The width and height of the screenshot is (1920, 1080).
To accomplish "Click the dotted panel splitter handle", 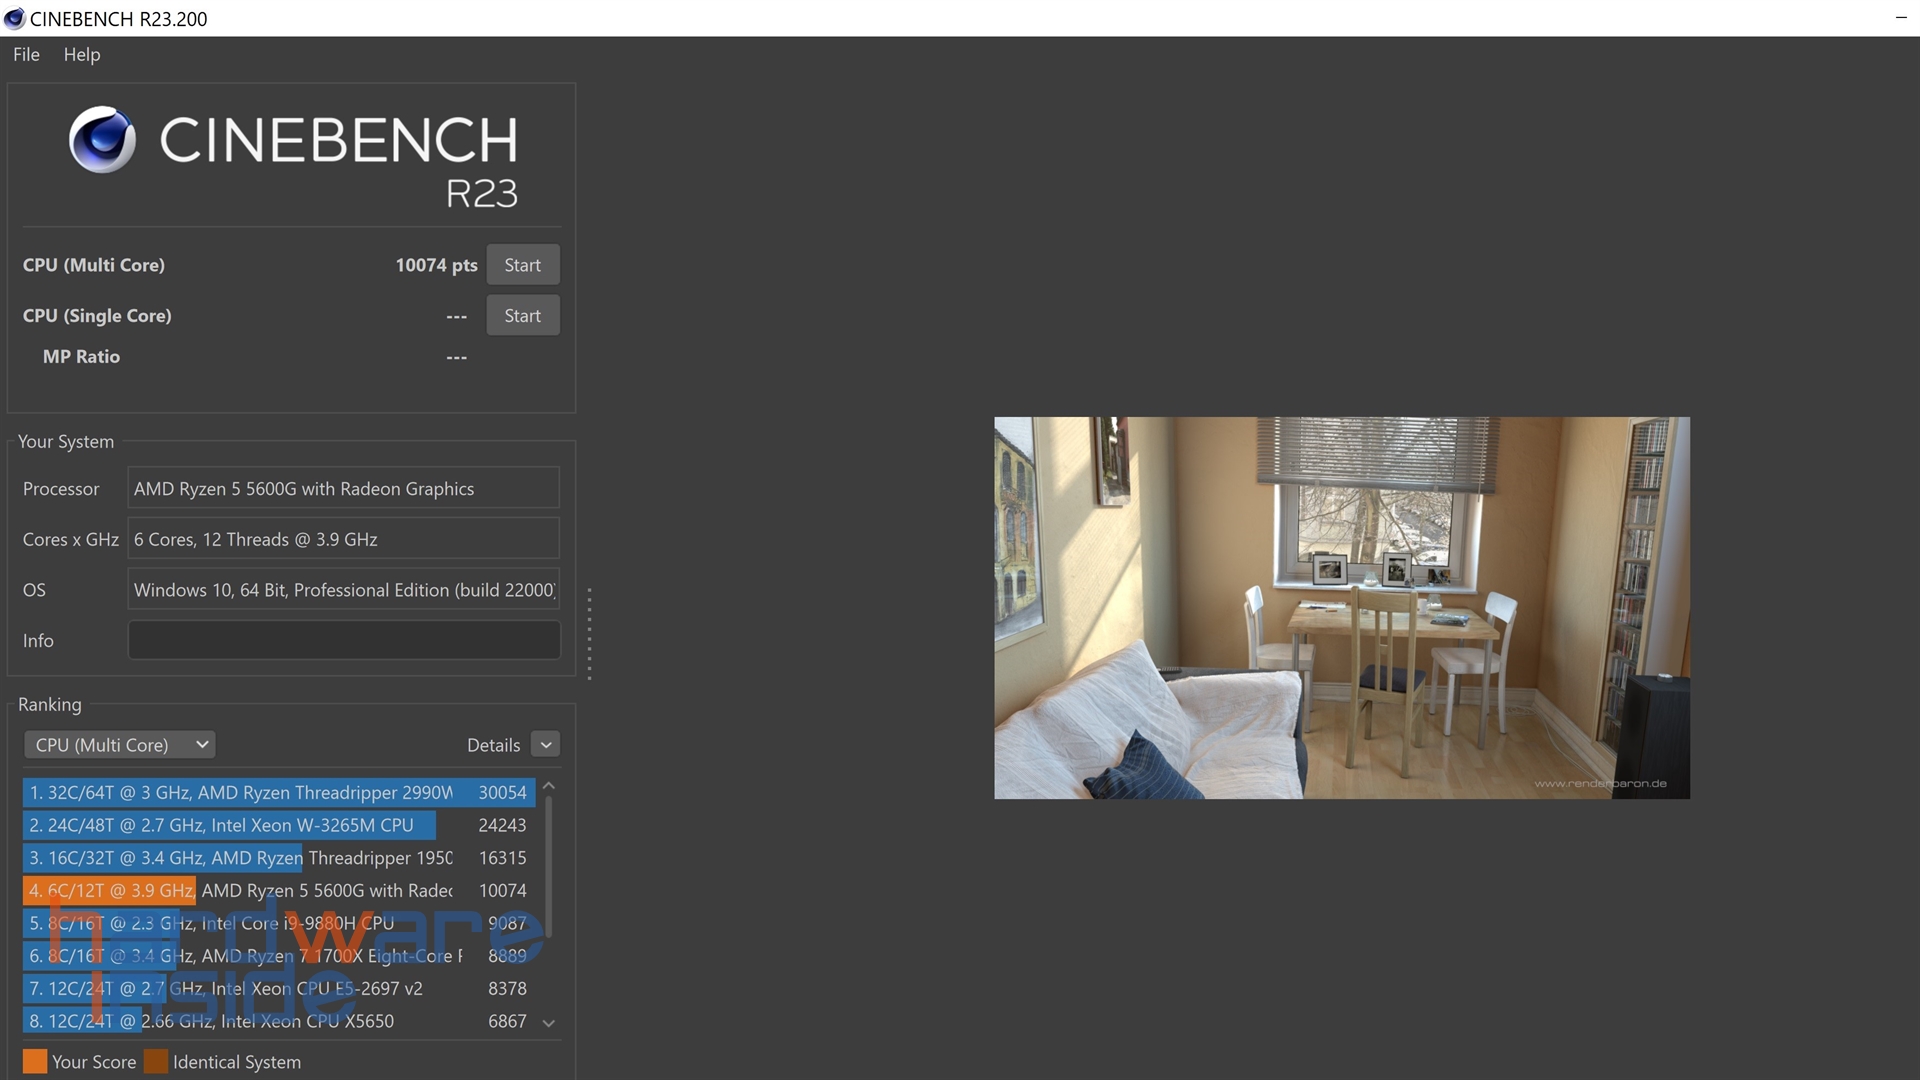I will [590, 634].
